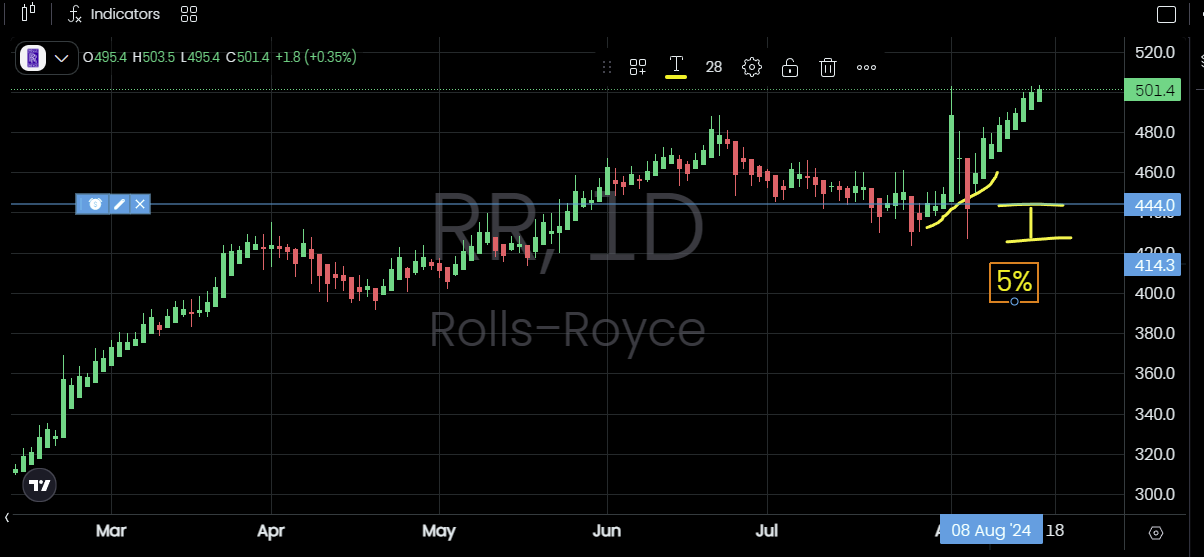Change the yellow text color setting
Viewport: 1204px width, 557px height.
676,67
